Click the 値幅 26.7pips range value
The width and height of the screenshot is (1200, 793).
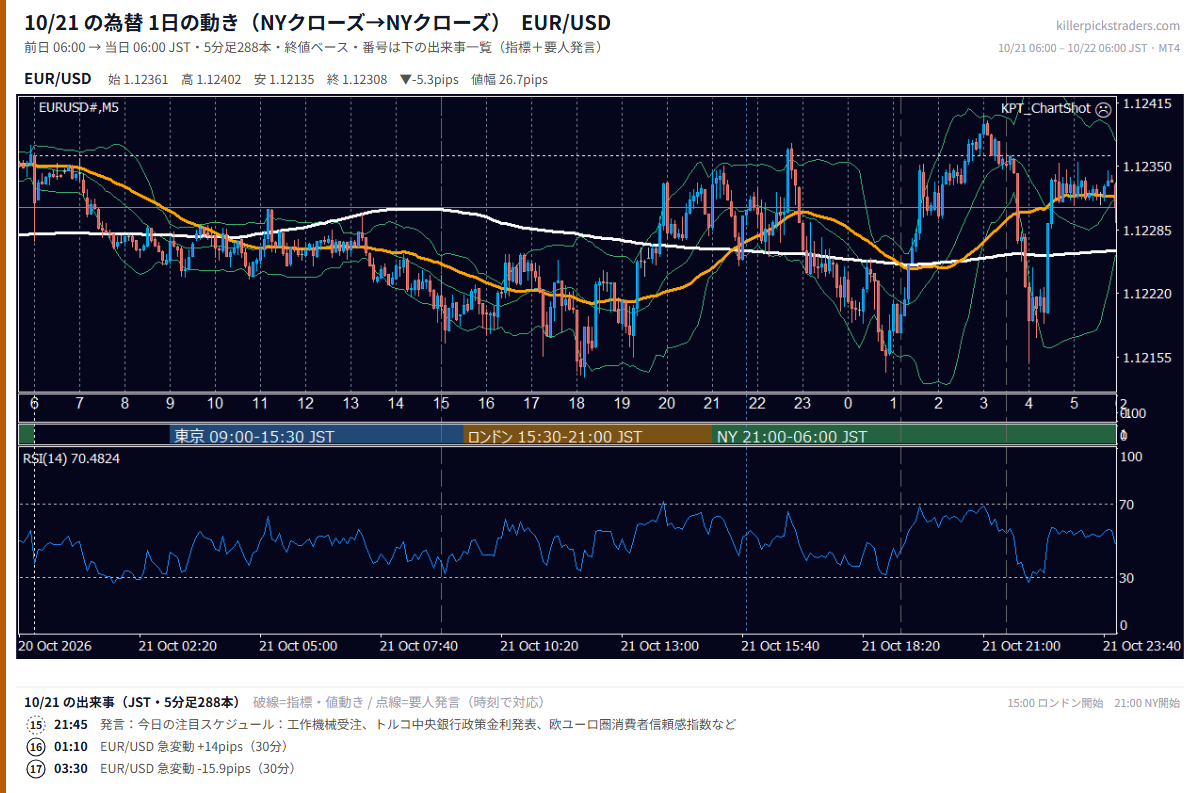(x=509, y=79)
